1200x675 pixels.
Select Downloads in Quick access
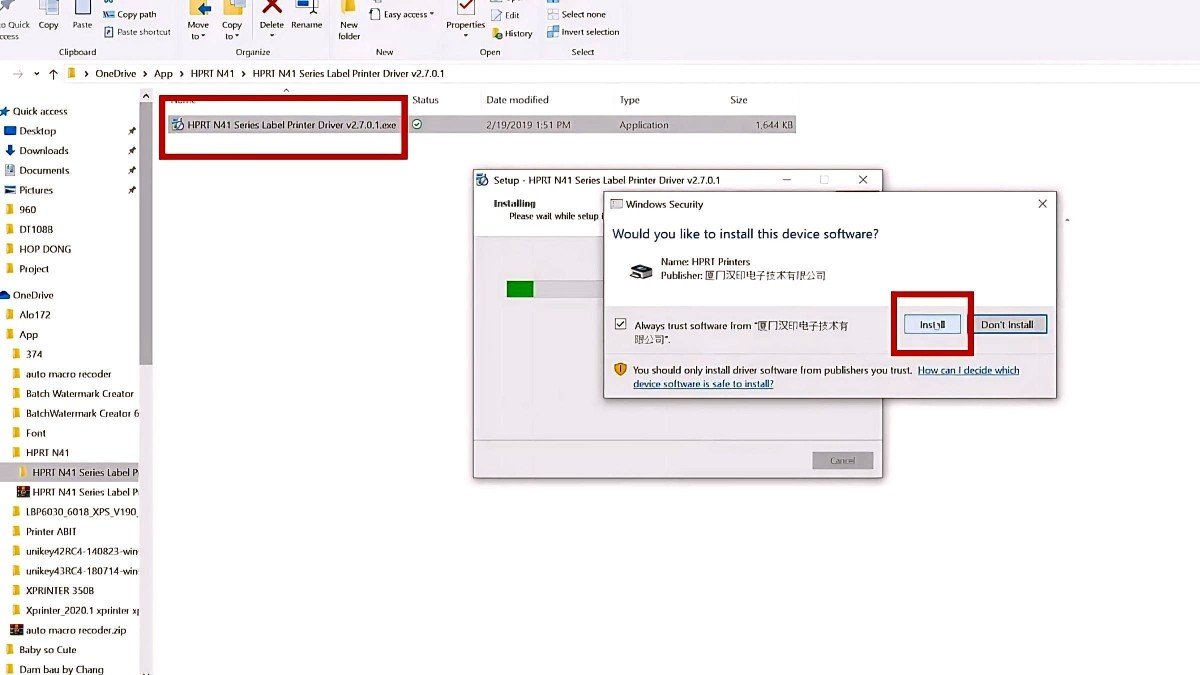pyautogui.click(x=44, y=151)
